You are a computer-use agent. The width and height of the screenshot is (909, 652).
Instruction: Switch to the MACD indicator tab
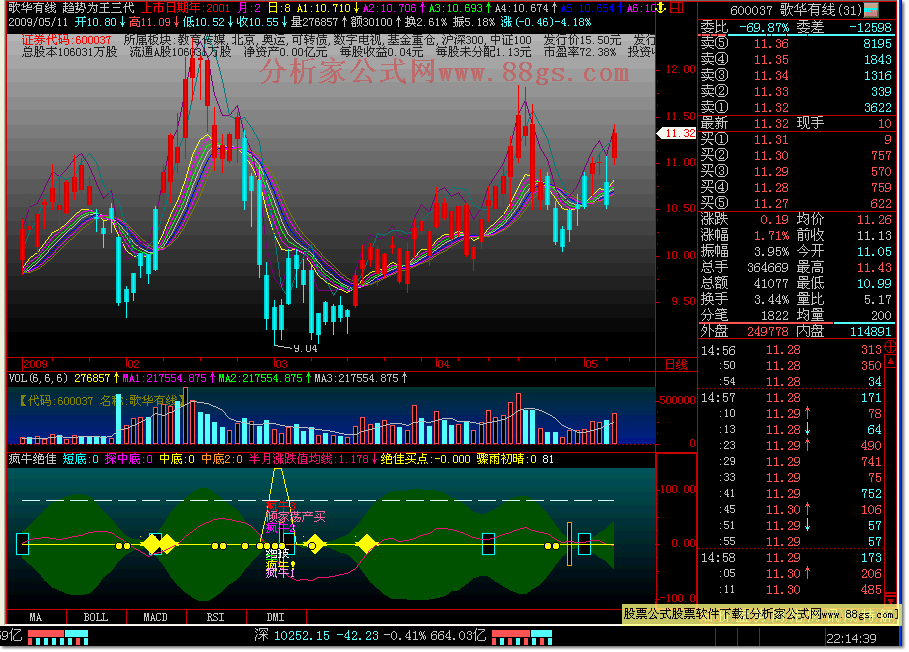click(155, 617)
